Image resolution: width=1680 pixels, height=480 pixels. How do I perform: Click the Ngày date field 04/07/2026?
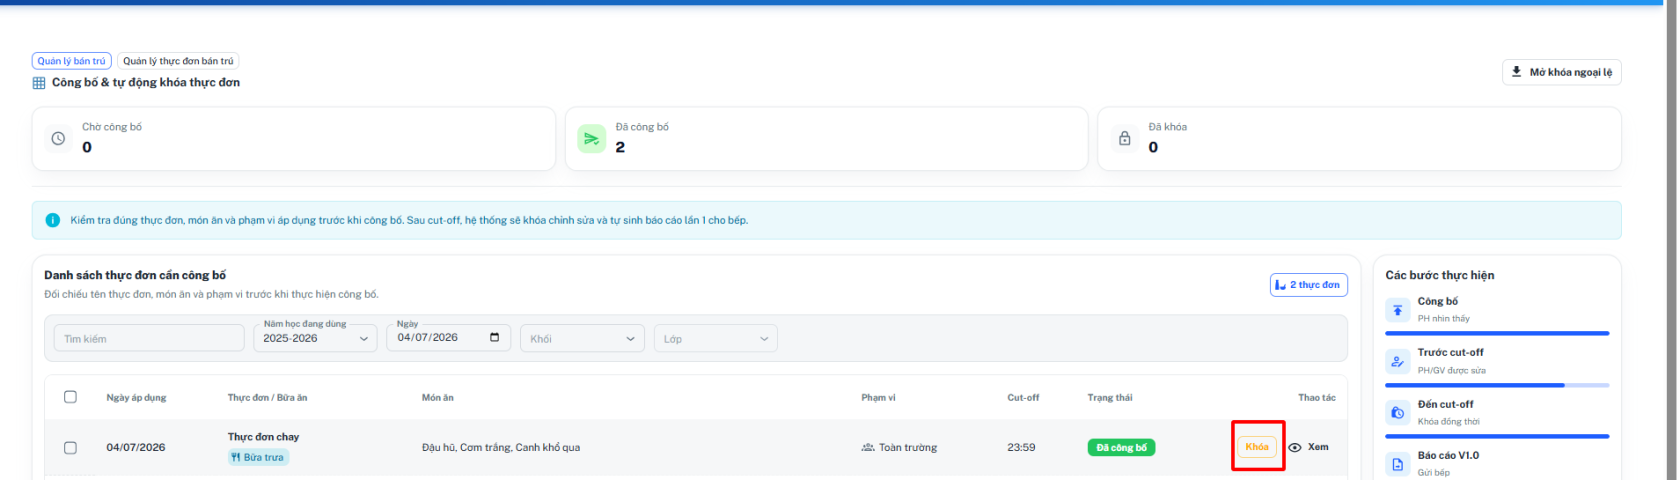pos(448,338)
